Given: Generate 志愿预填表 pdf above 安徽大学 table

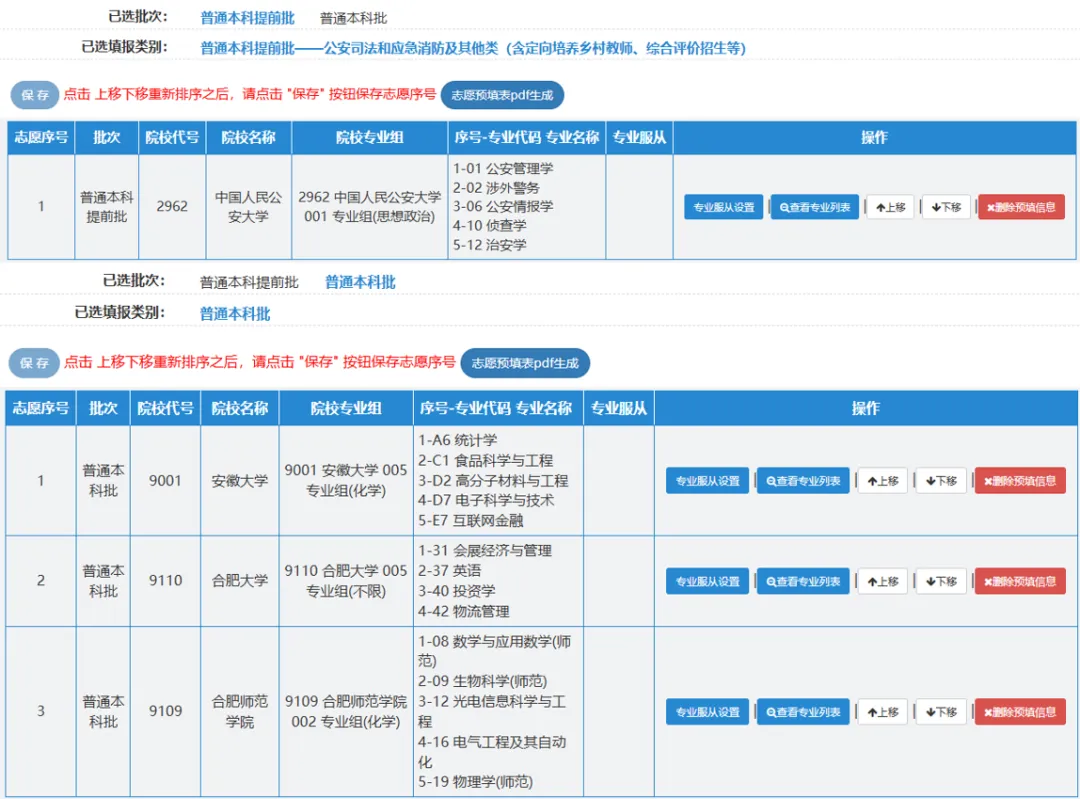Looking at the screenshot, I should tap(525, 363).
